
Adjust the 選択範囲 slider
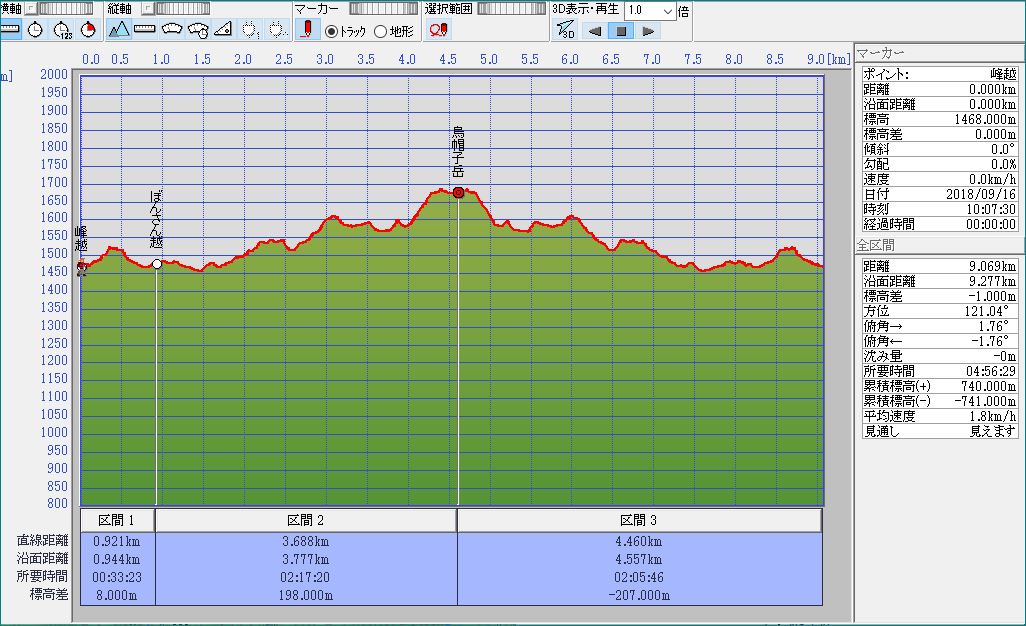pos(511,9)
